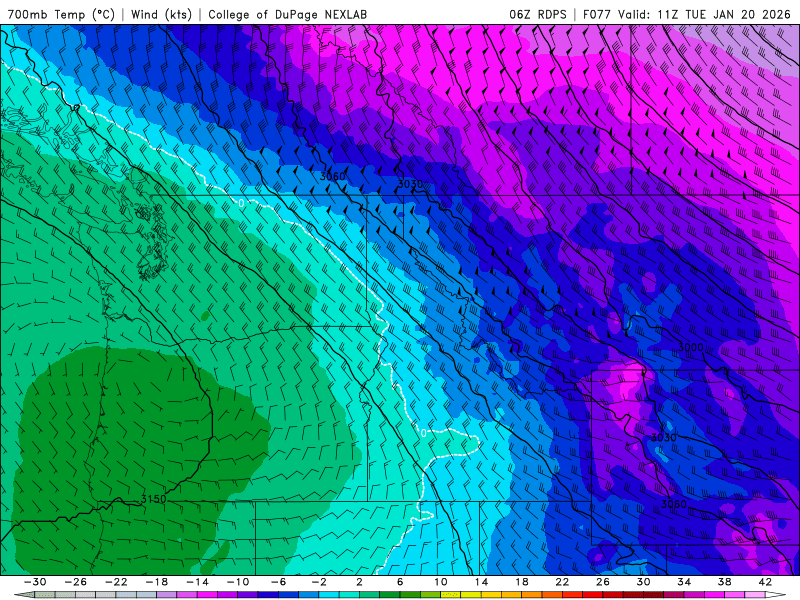Click the "18" colorbar value

tap(521, 582)
